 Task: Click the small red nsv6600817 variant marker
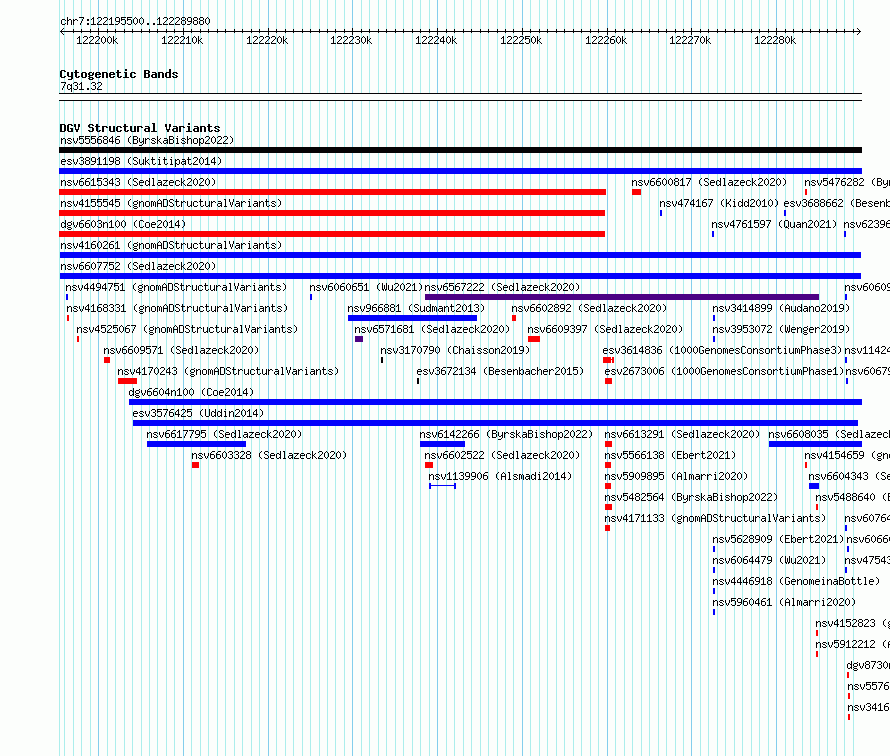click(x=636, y=192)
